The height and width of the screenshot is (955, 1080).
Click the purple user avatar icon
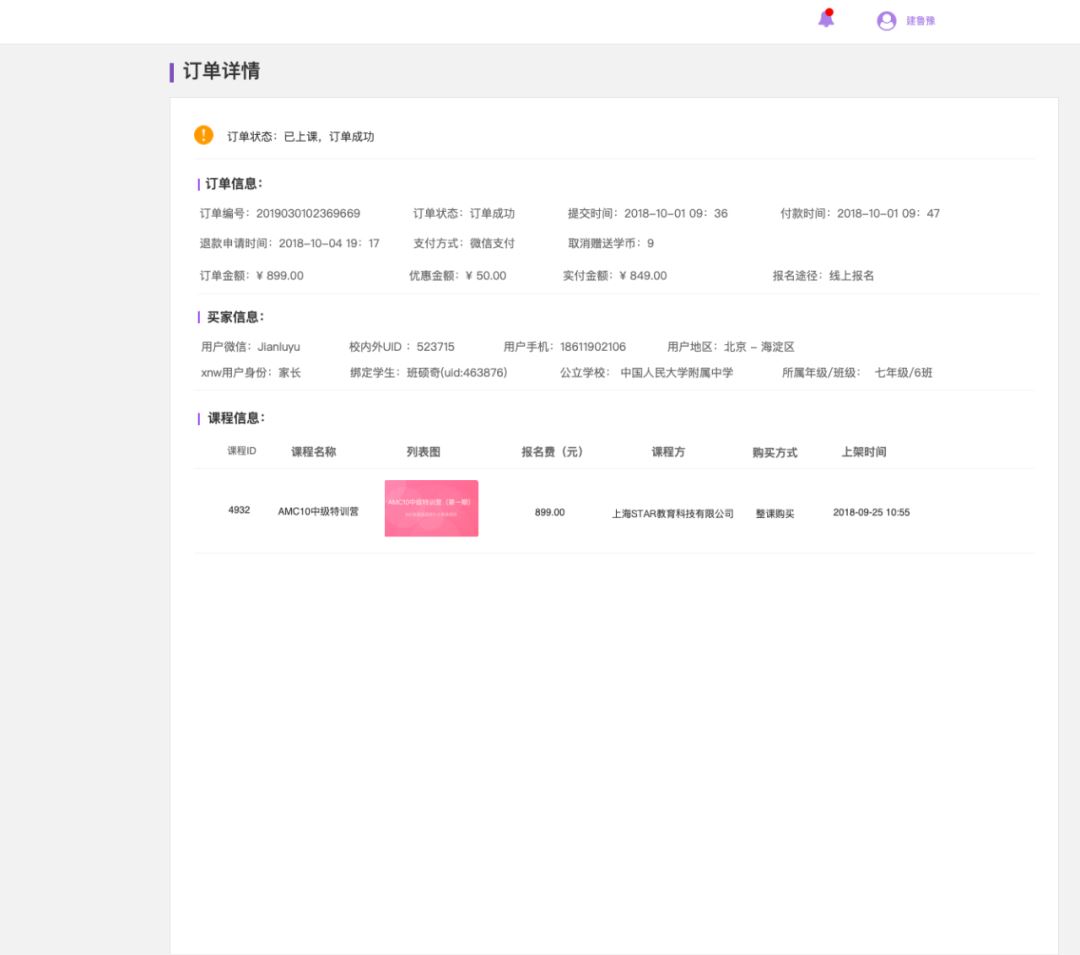tap(886, 21)
